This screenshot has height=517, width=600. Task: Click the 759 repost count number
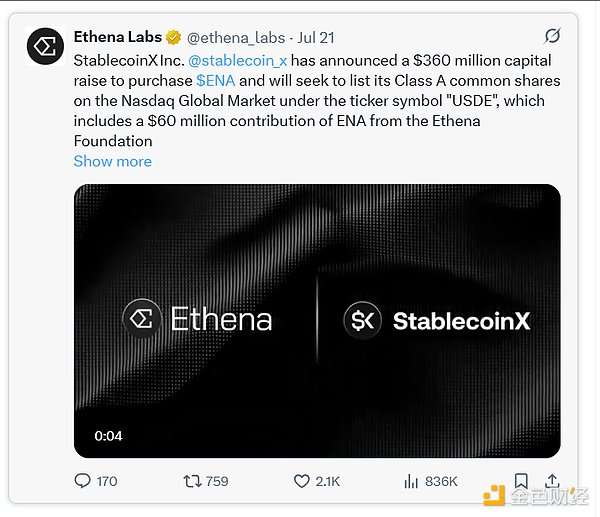pyautogui.click(x=216, y=481)
